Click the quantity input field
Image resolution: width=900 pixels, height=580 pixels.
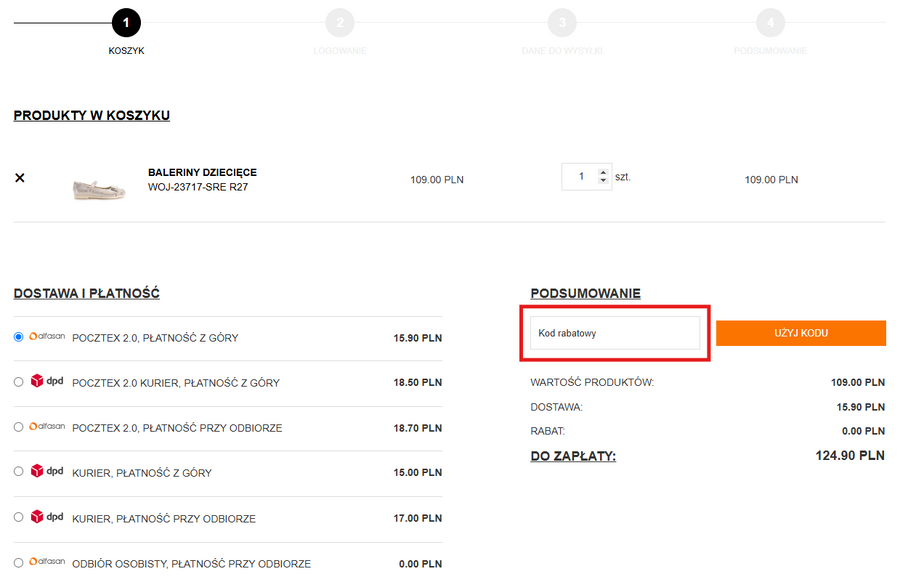580,177
